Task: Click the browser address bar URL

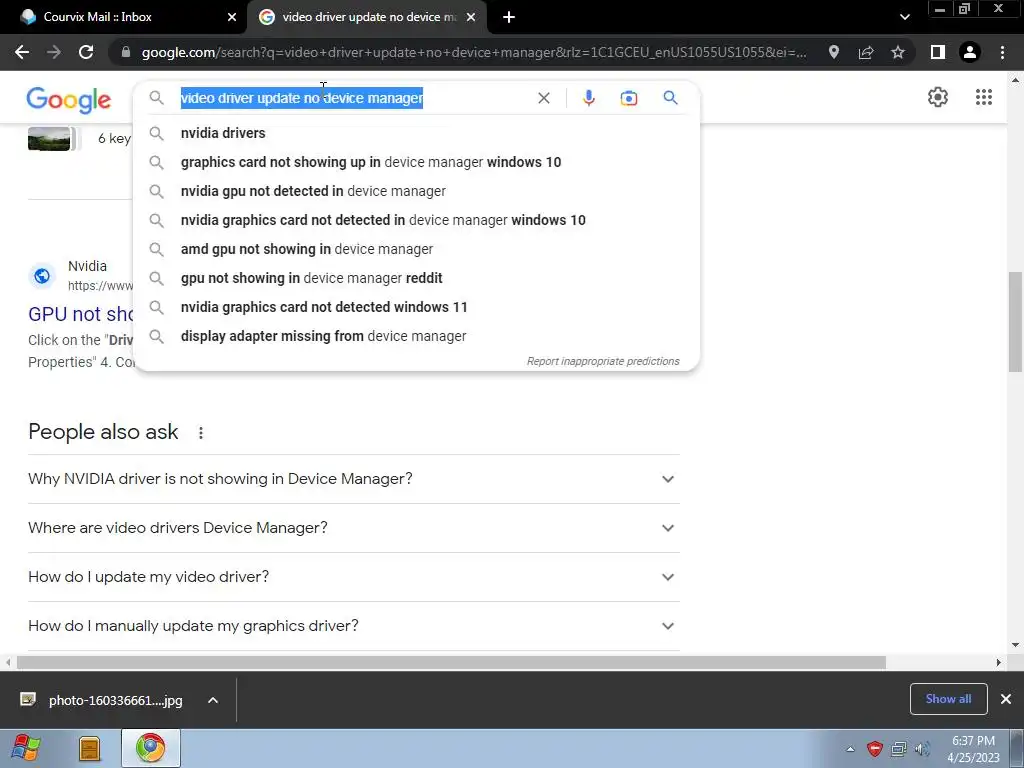Action: (473, 52)
